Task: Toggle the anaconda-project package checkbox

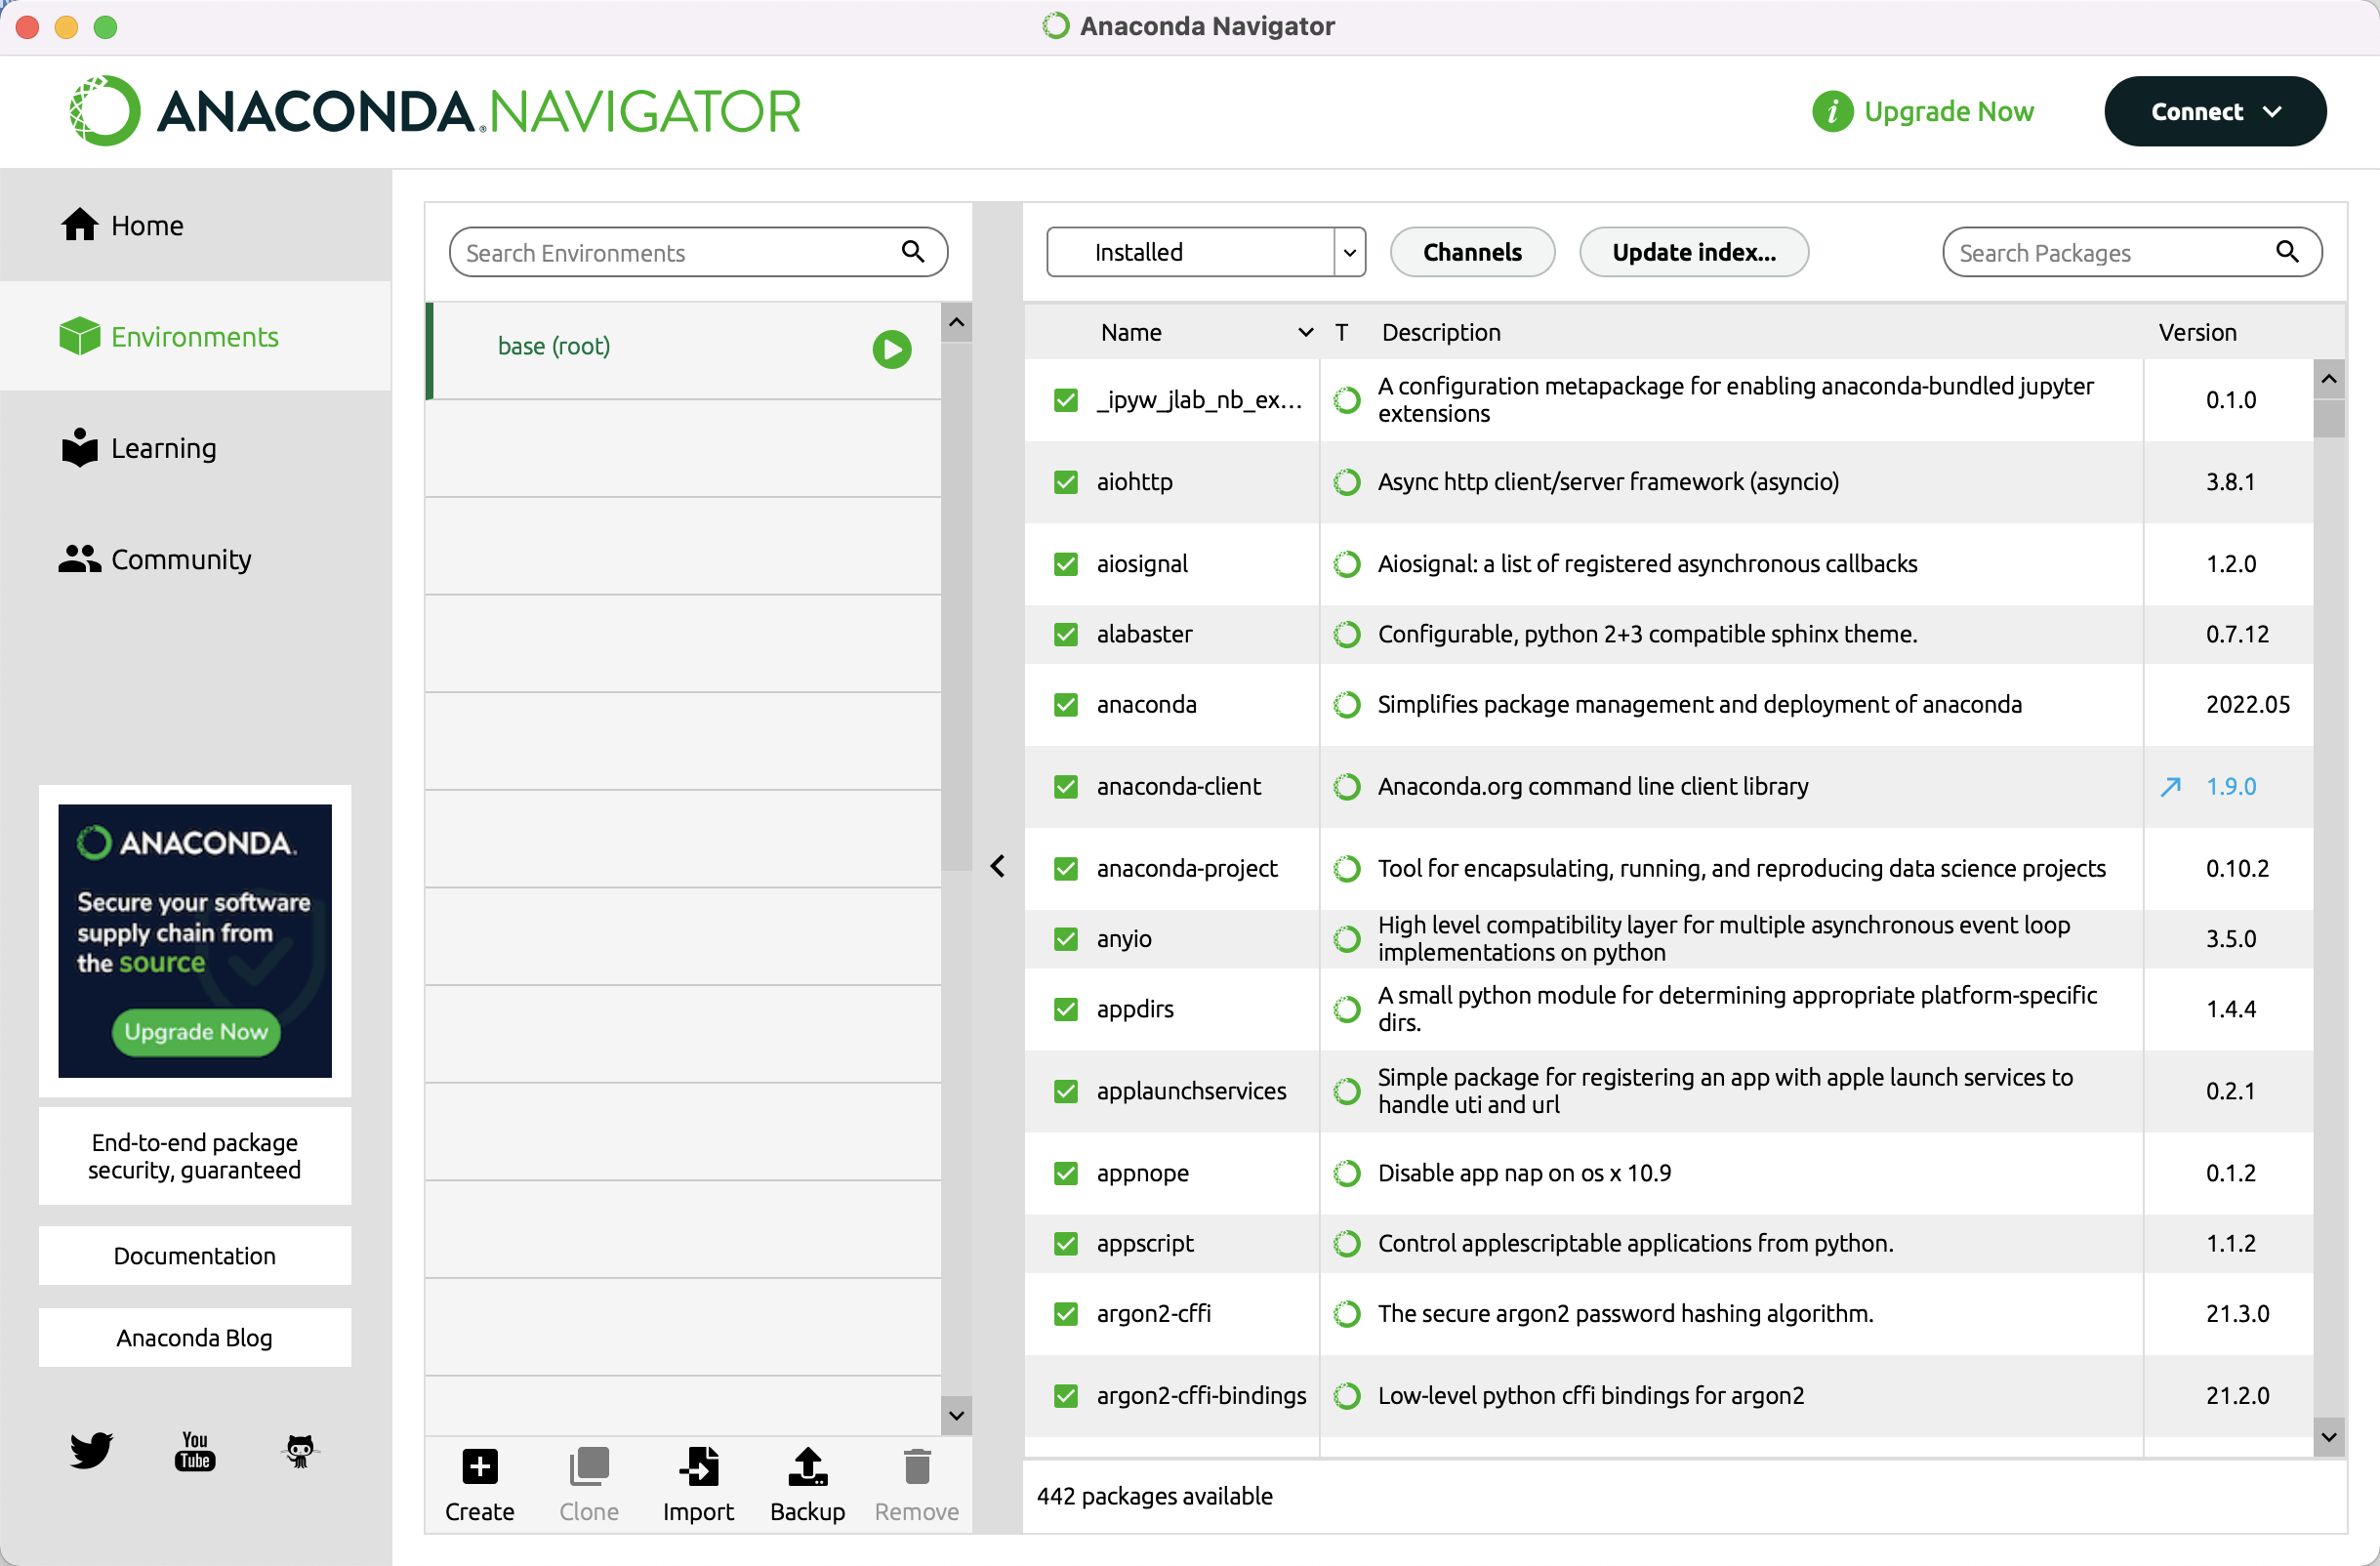Action: (x=1066, y=868)
